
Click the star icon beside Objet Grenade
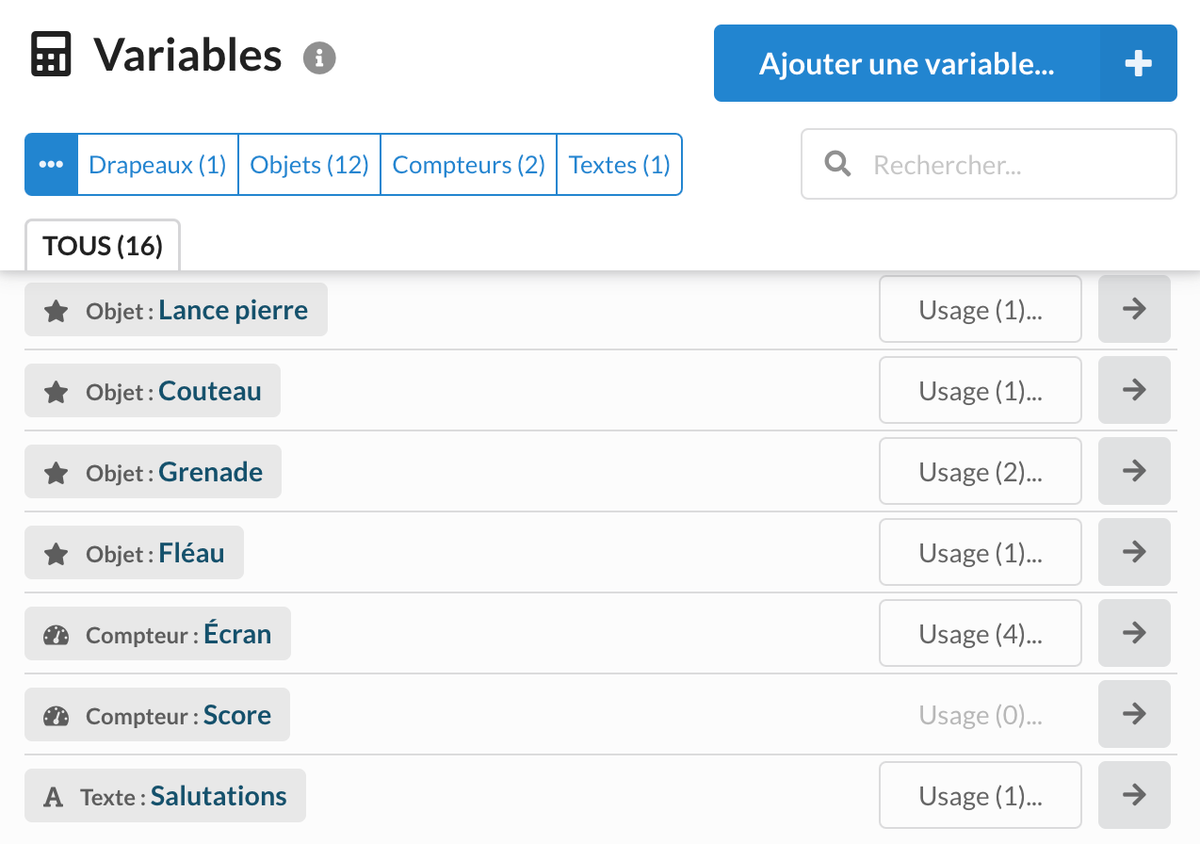tap(56, 471)
